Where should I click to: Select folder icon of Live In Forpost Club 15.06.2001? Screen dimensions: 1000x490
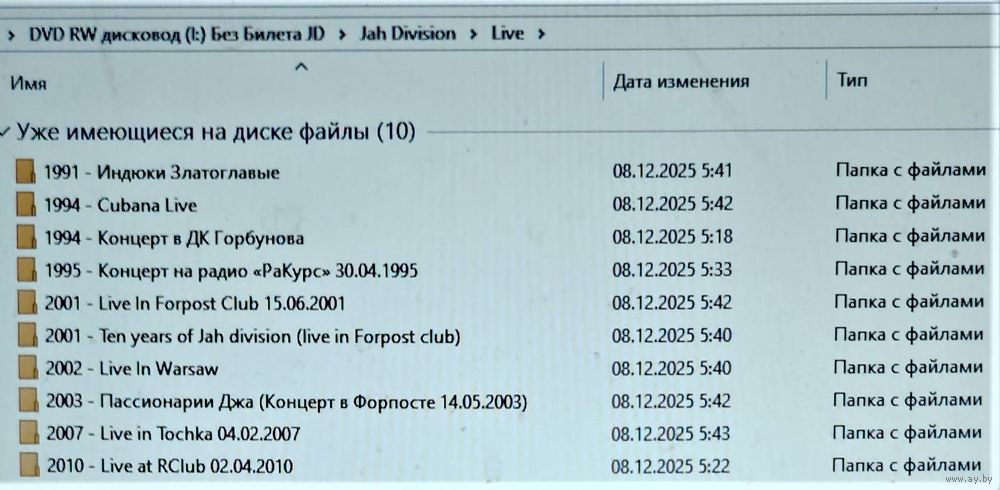[27, 303]
